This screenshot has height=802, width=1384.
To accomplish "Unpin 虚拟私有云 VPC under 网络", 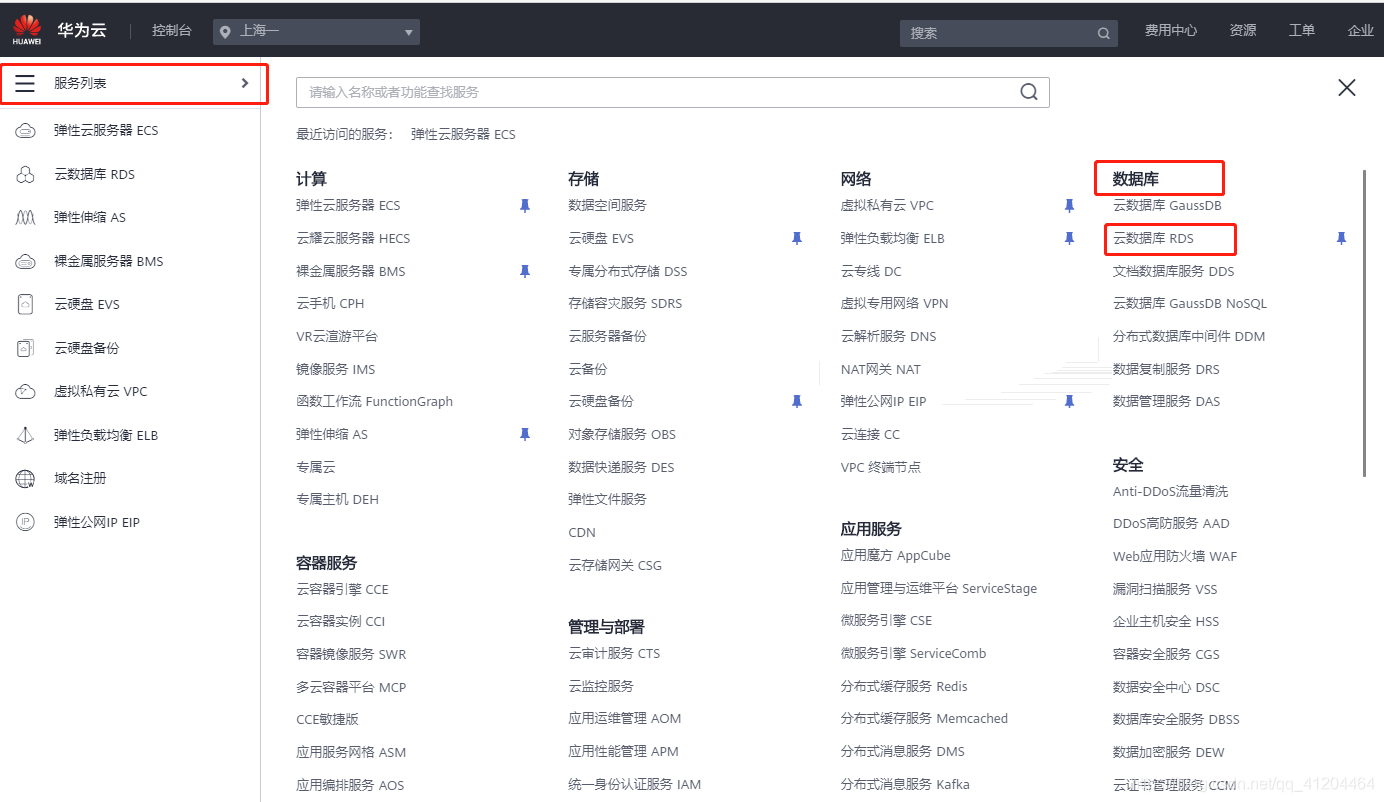I will tap(1069, 205).
